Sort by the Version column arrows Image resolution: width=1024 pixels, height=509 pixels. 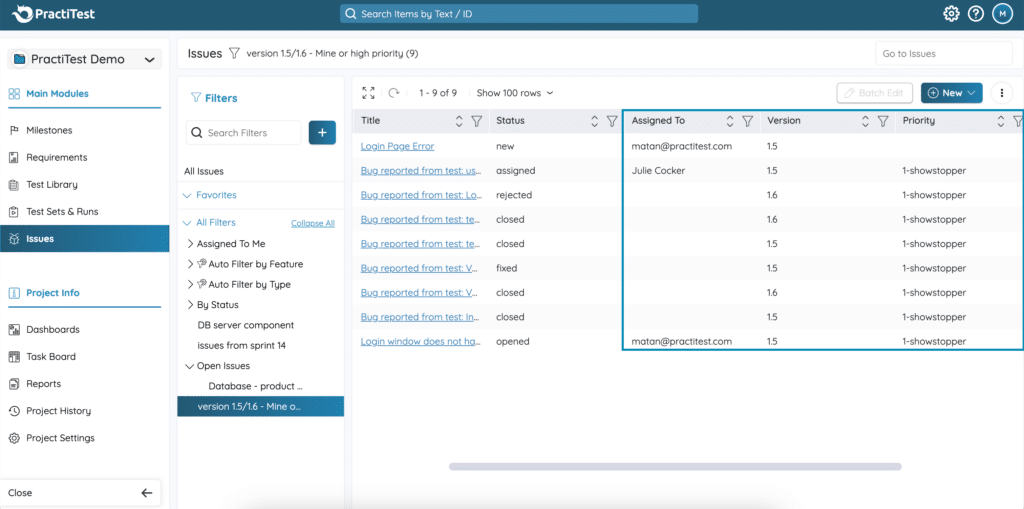pos(865,121)
